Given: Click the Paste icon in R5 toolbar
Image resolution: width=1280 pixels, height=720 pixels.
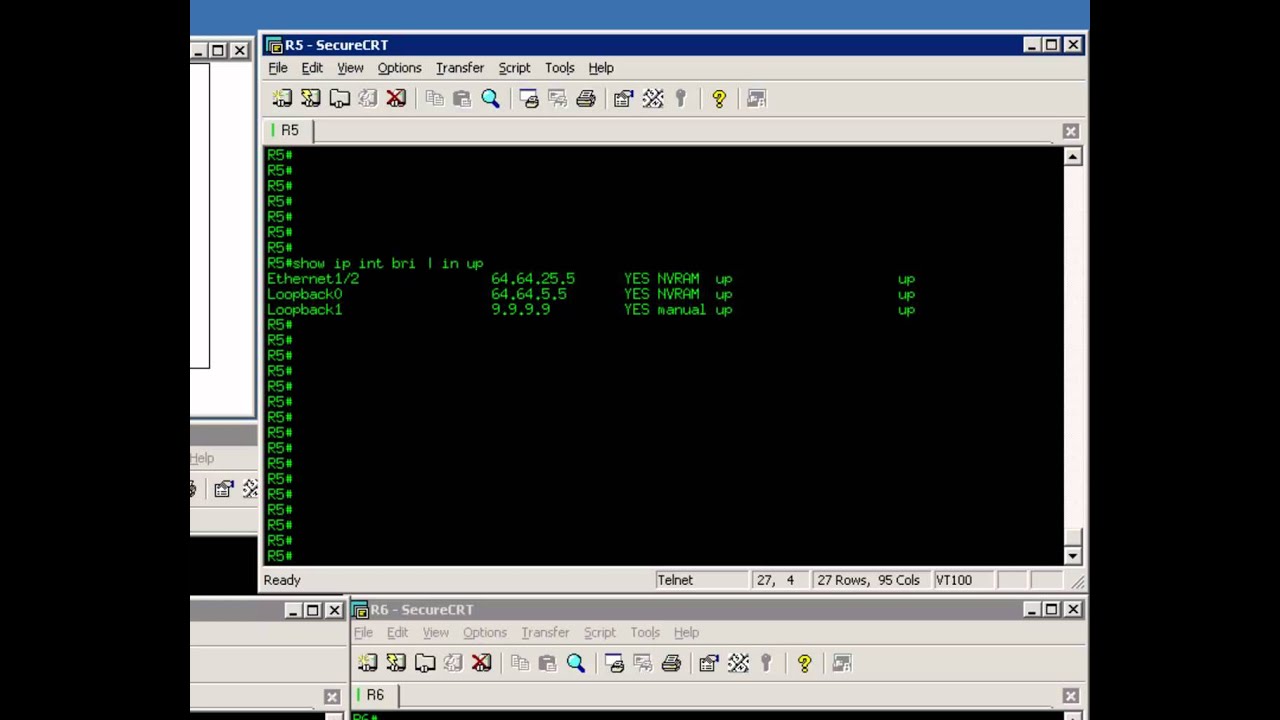Looking at the screenshot, I should (462, 98).
